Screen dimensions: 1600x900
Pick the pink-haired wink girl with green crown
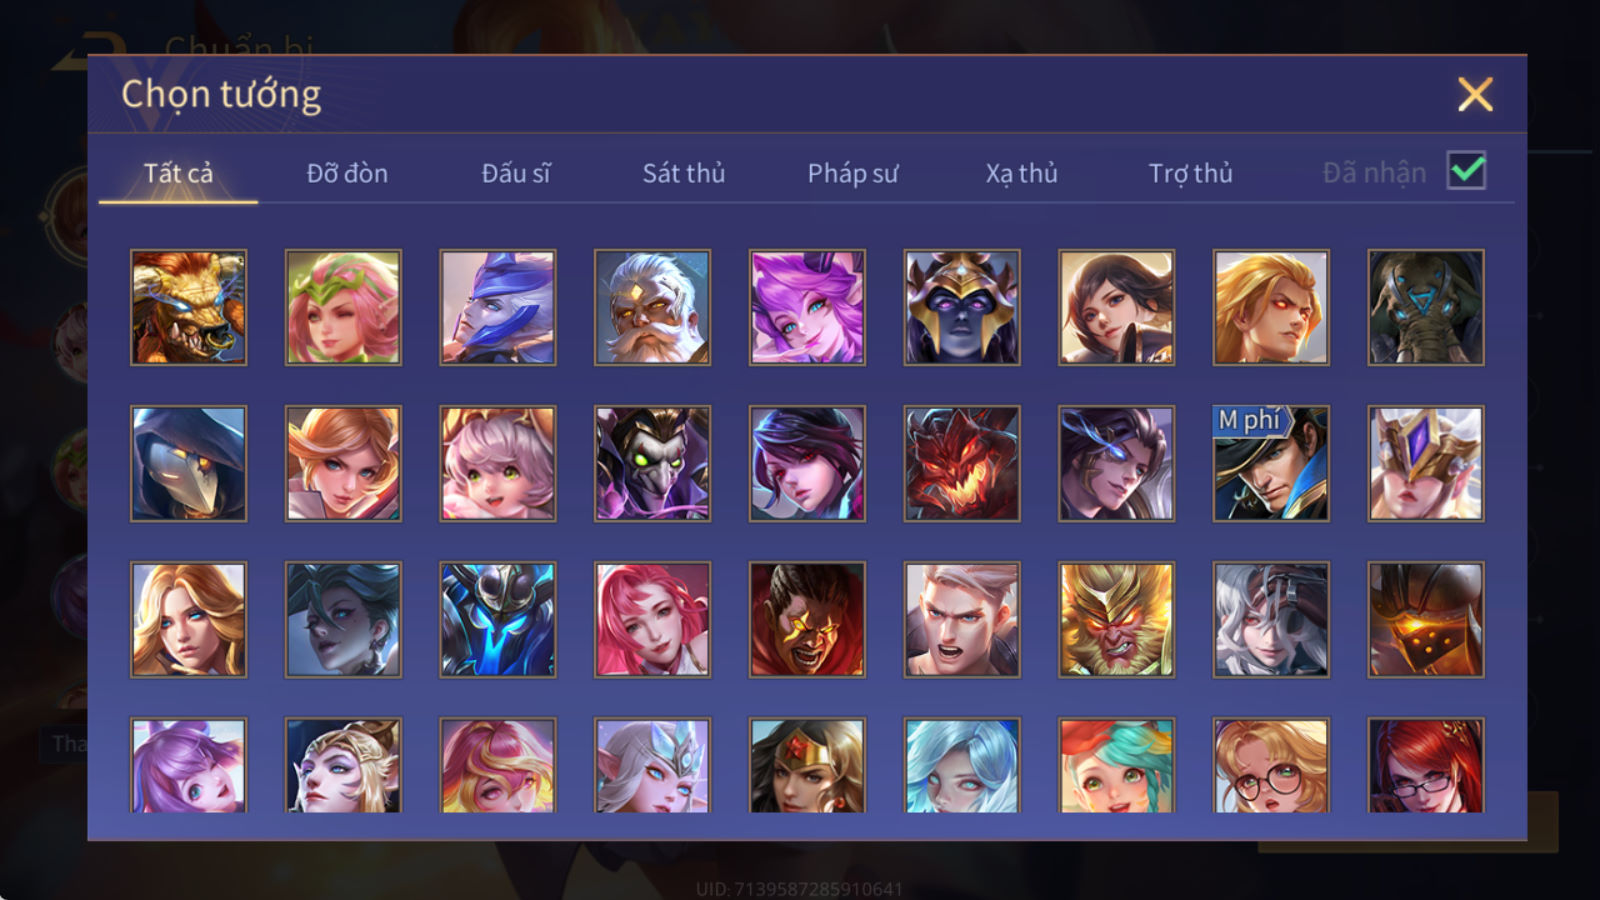click(x=343, y=307)
